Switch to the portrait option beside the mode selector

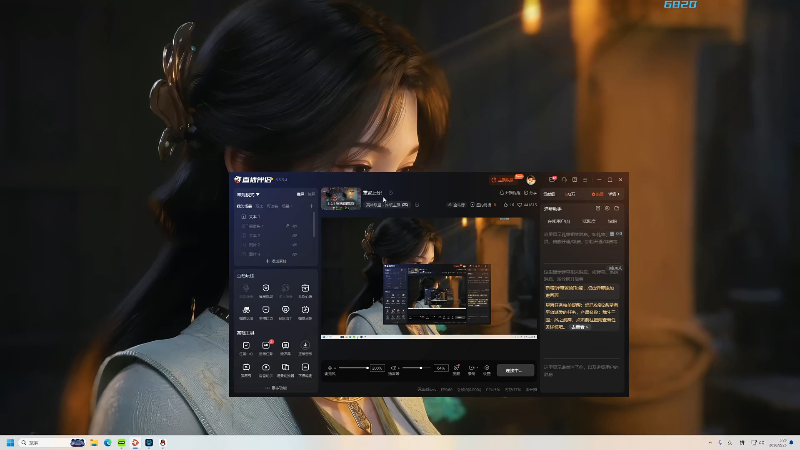click(x=311, y=194)
